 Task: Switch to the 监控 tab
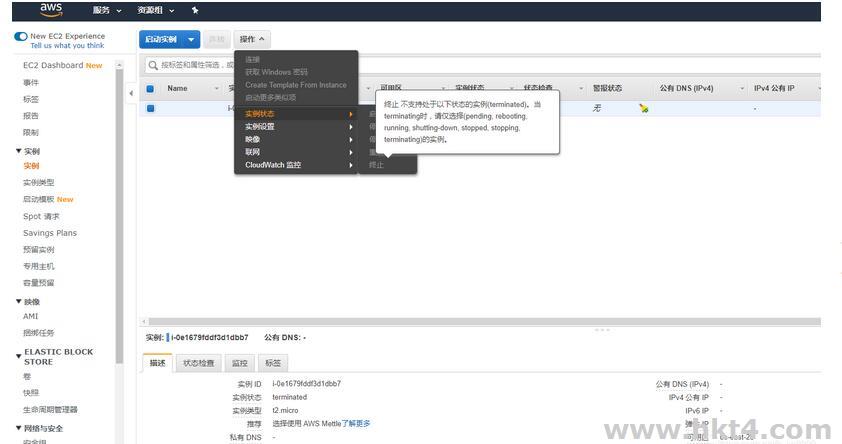(x=239, y=363)
